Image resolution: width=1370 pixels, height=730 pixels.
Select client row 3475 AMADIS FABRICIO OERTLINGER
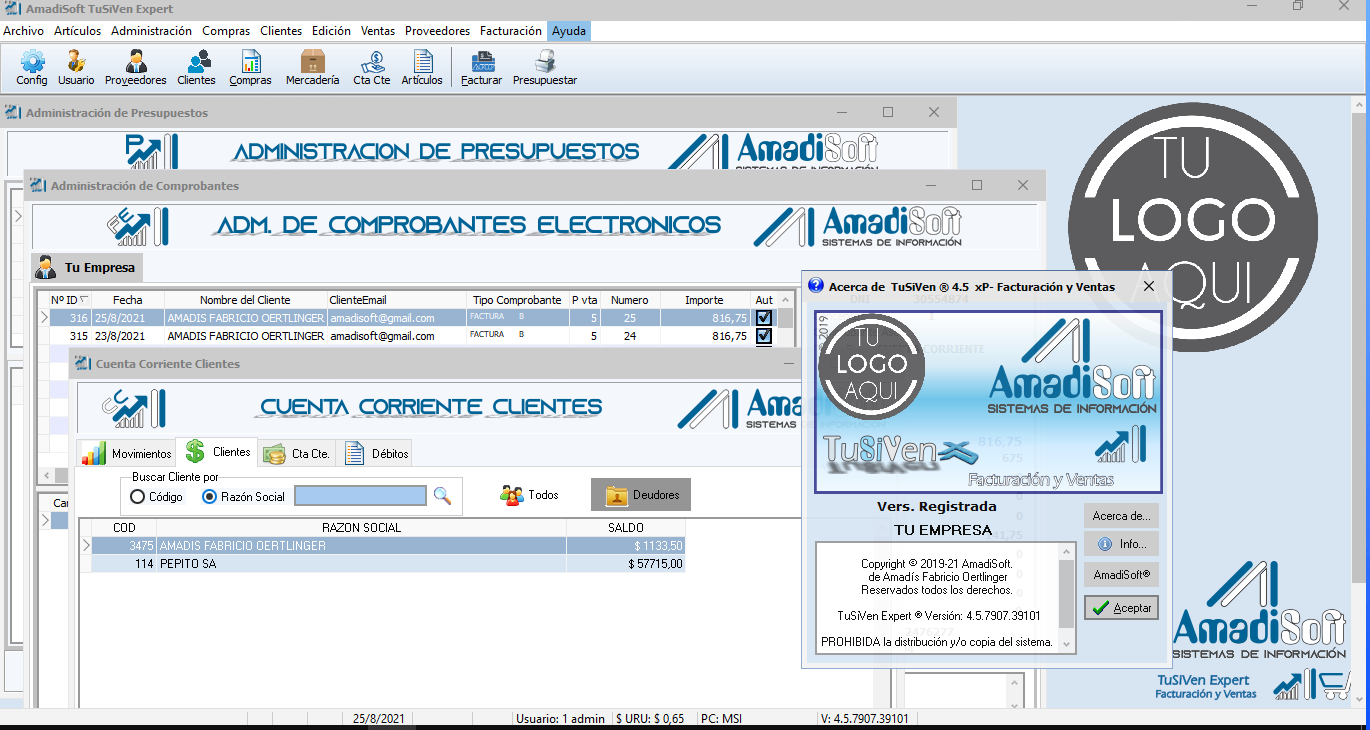coord(388,546)
